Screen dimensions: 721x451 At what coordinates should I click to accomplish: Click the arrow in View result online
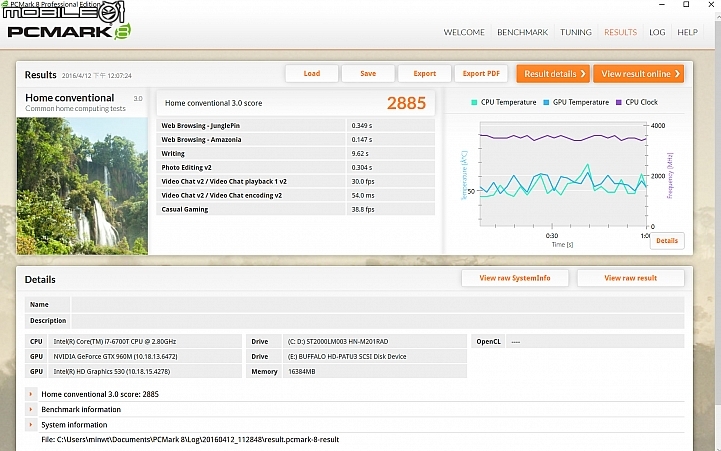pyautogui.click(x=677, y=74)
